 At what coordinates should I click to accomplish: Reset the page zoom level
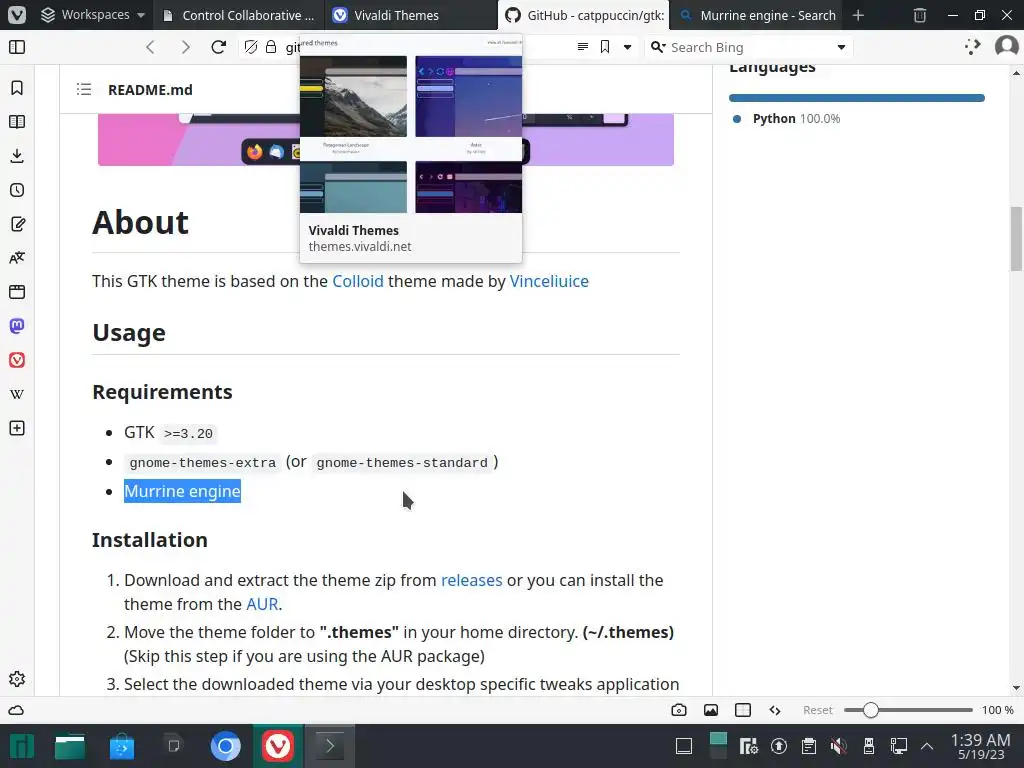coord(818,710)
